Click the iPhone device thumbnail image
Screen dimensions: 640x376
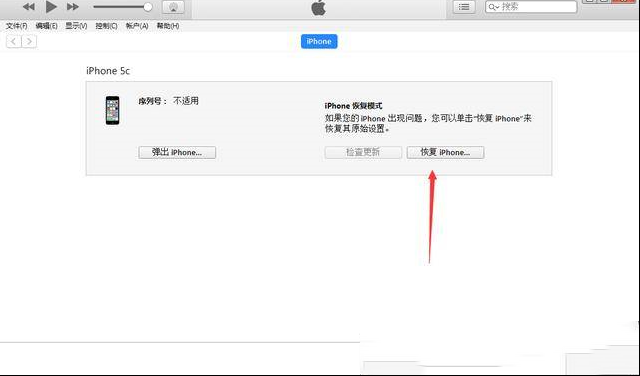[113, 110]
